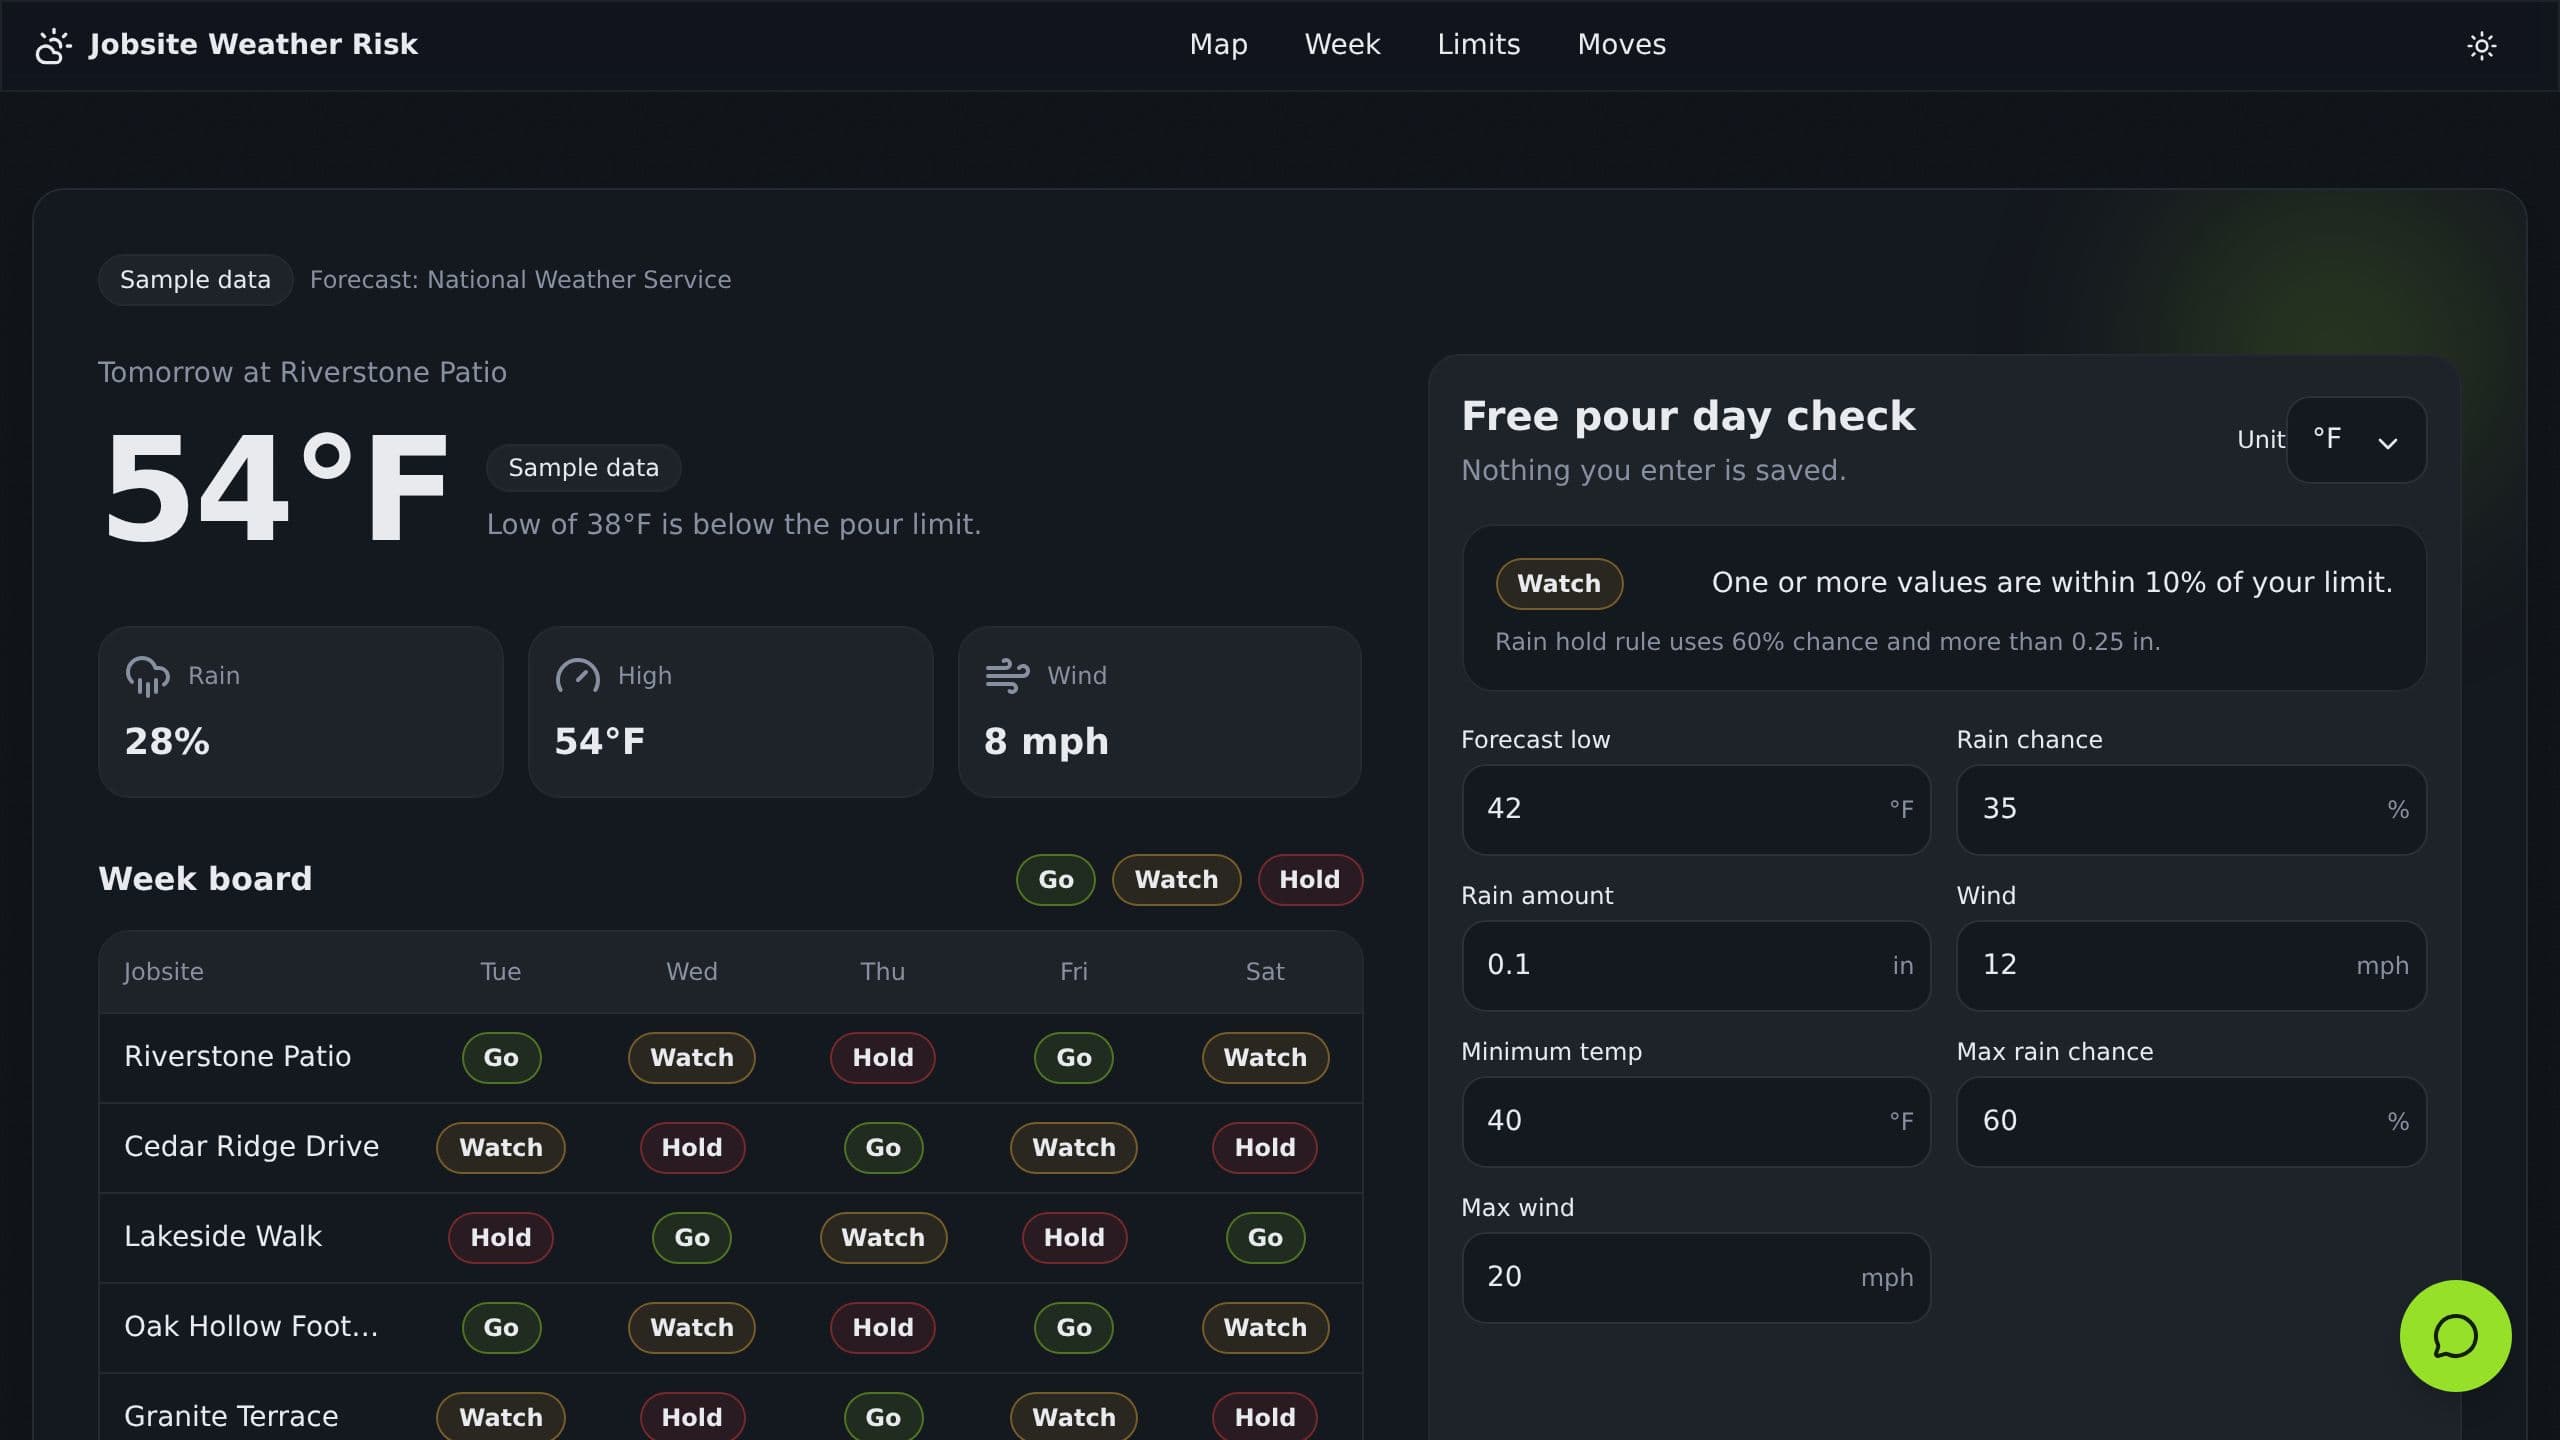Select the Granite Terrace jobsite name
Viewport: 2560px width, 1440px height.
click(230, 1417)
